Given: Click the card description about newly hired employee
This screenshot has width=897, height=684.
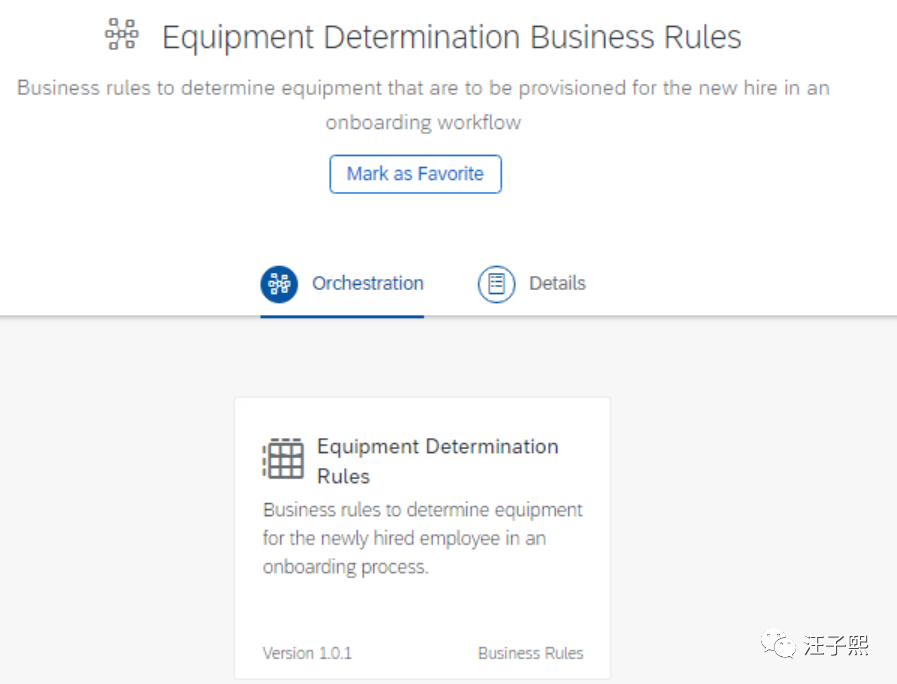Looking at the screenshot, I should click(422, 538).
